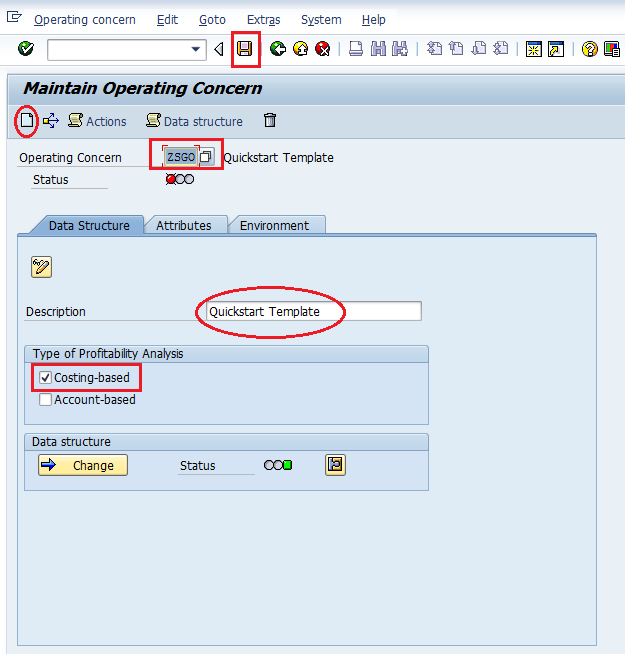The width and height of the screenshot is (625, 654).
Task: Click the Operating Concern ZSGO field
Action: [x=180, y=157]
